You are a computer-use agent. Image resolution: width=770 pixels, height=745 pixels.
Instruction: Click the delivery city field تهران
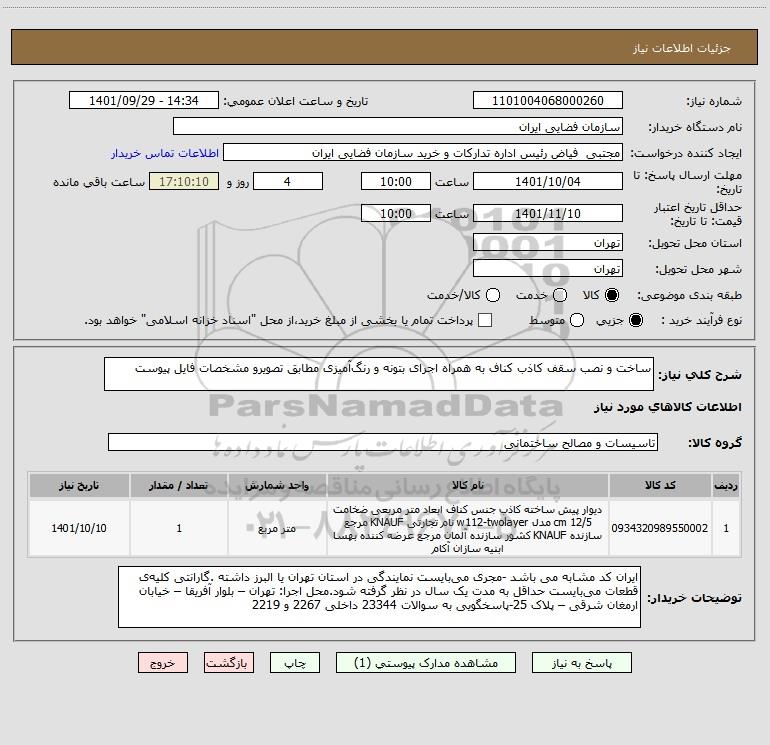tap(548, 269)
